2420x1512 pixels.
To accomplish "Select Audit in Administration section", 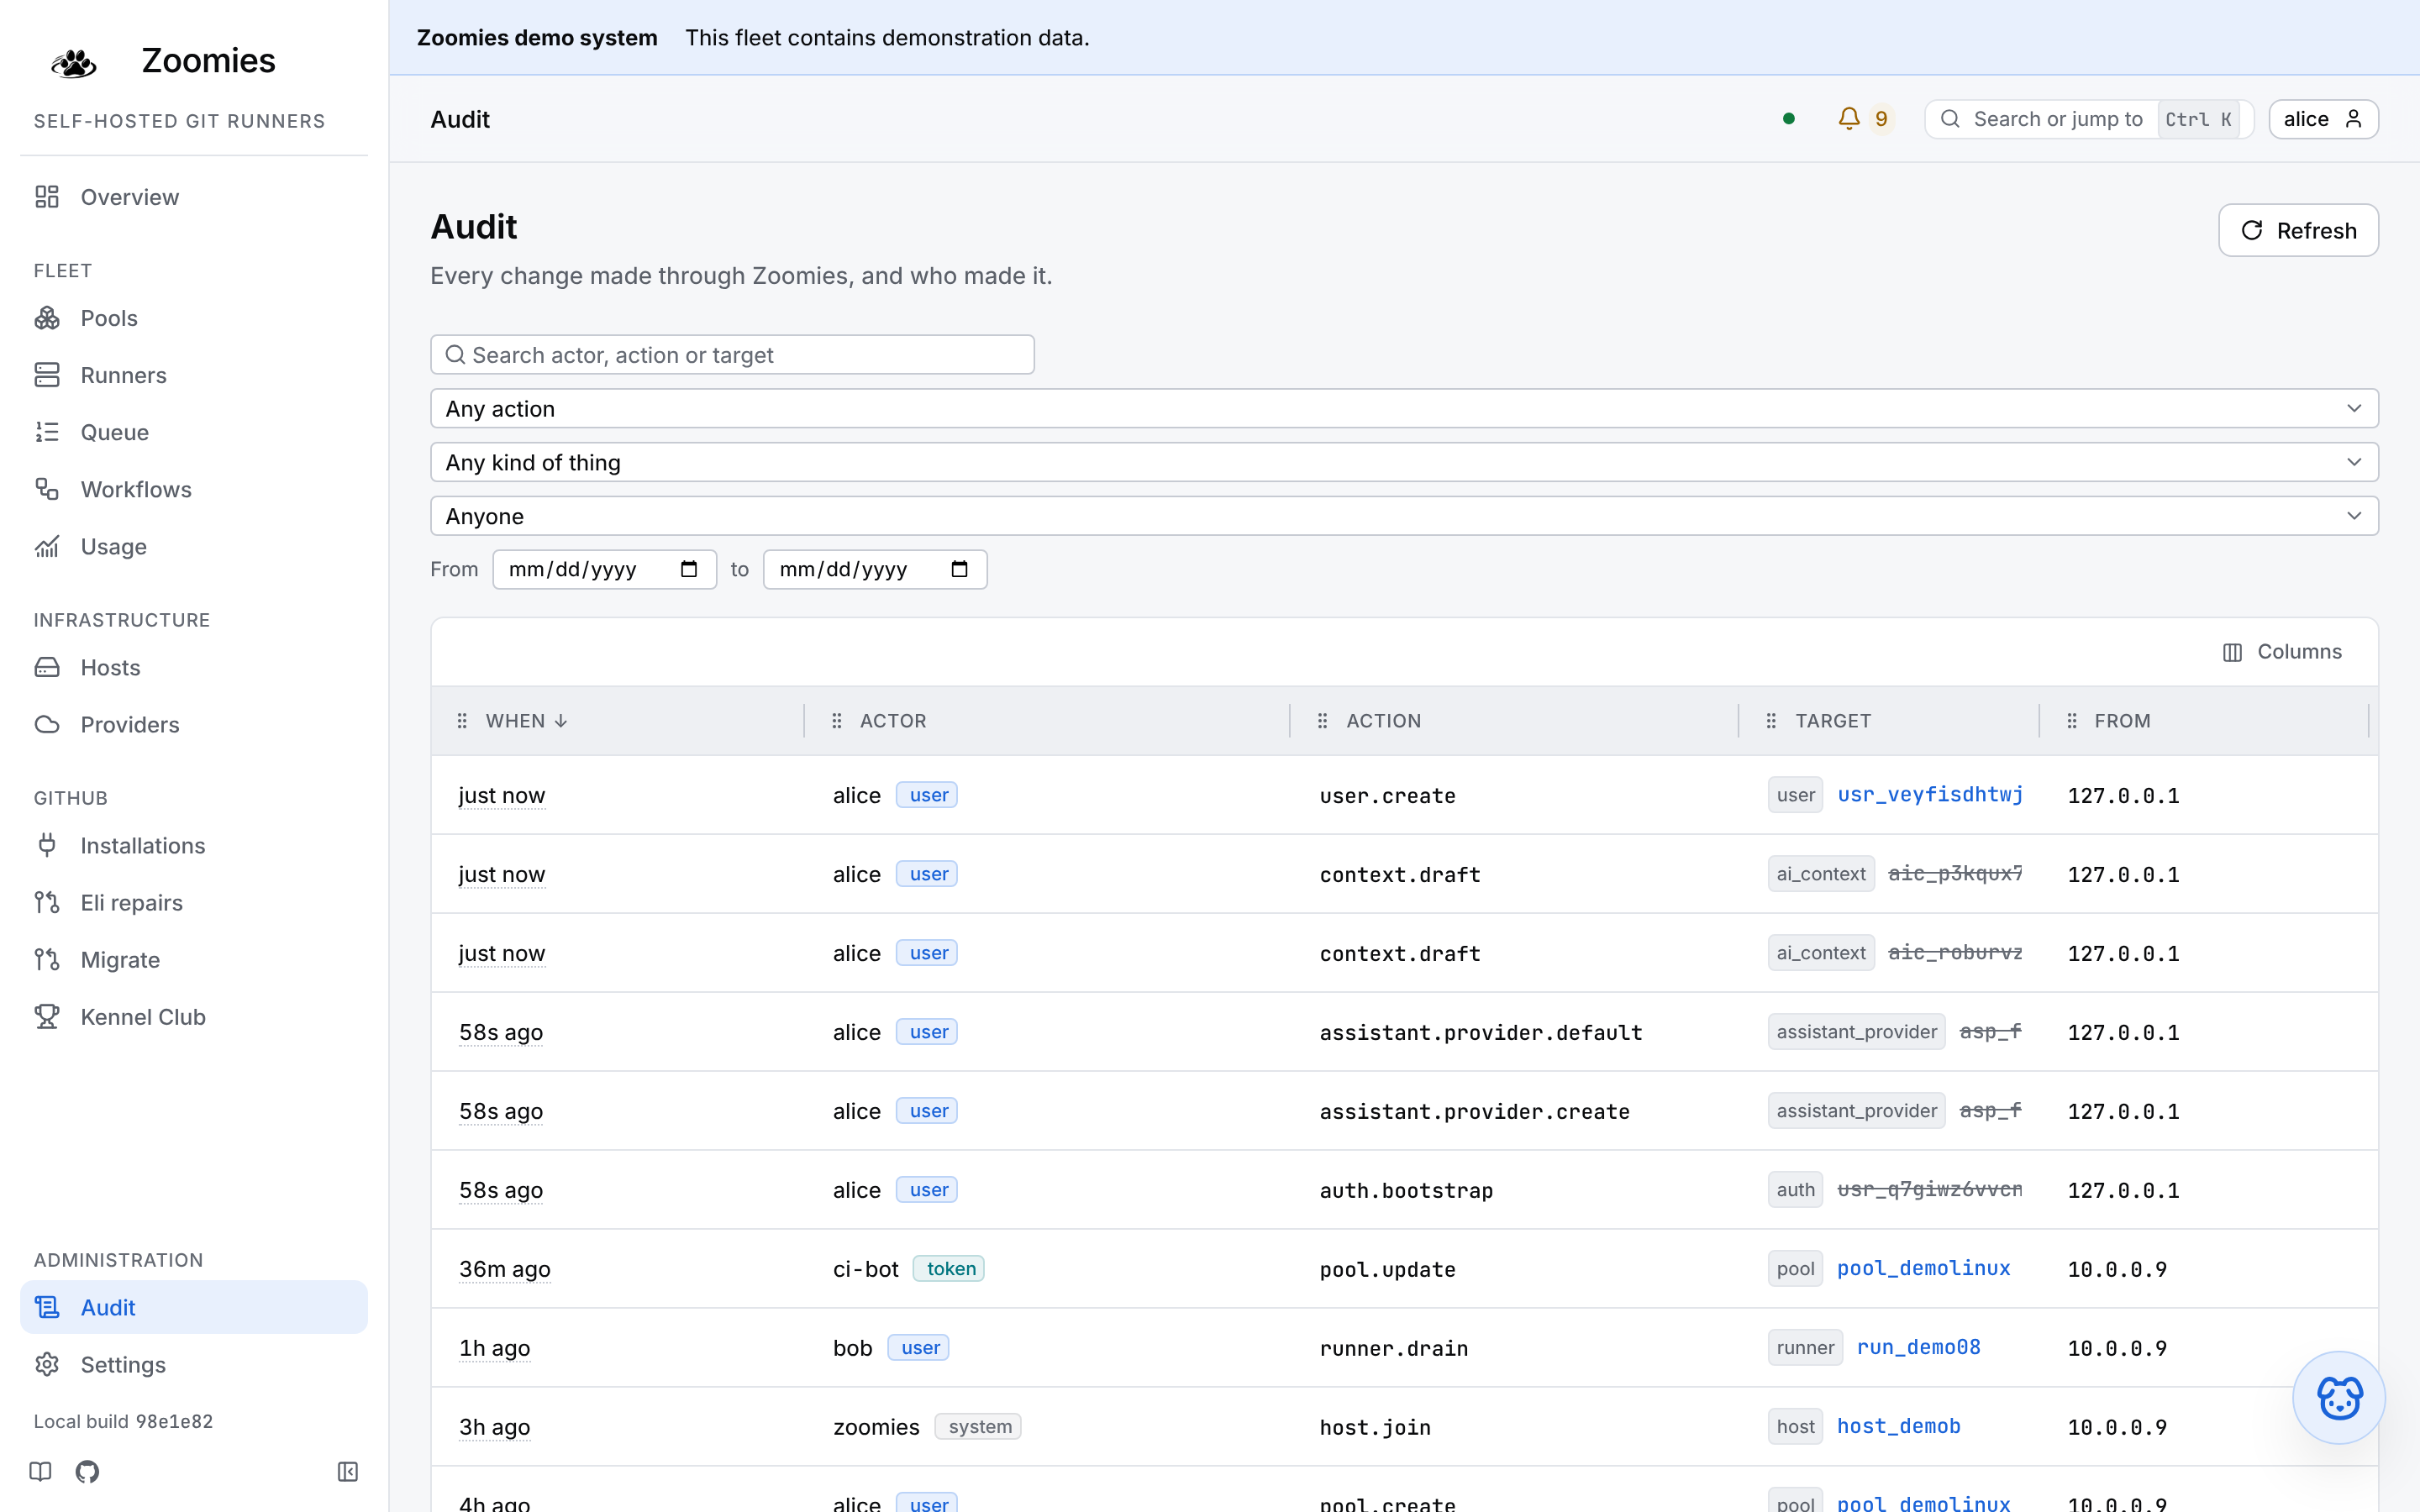I will 194,1307.
